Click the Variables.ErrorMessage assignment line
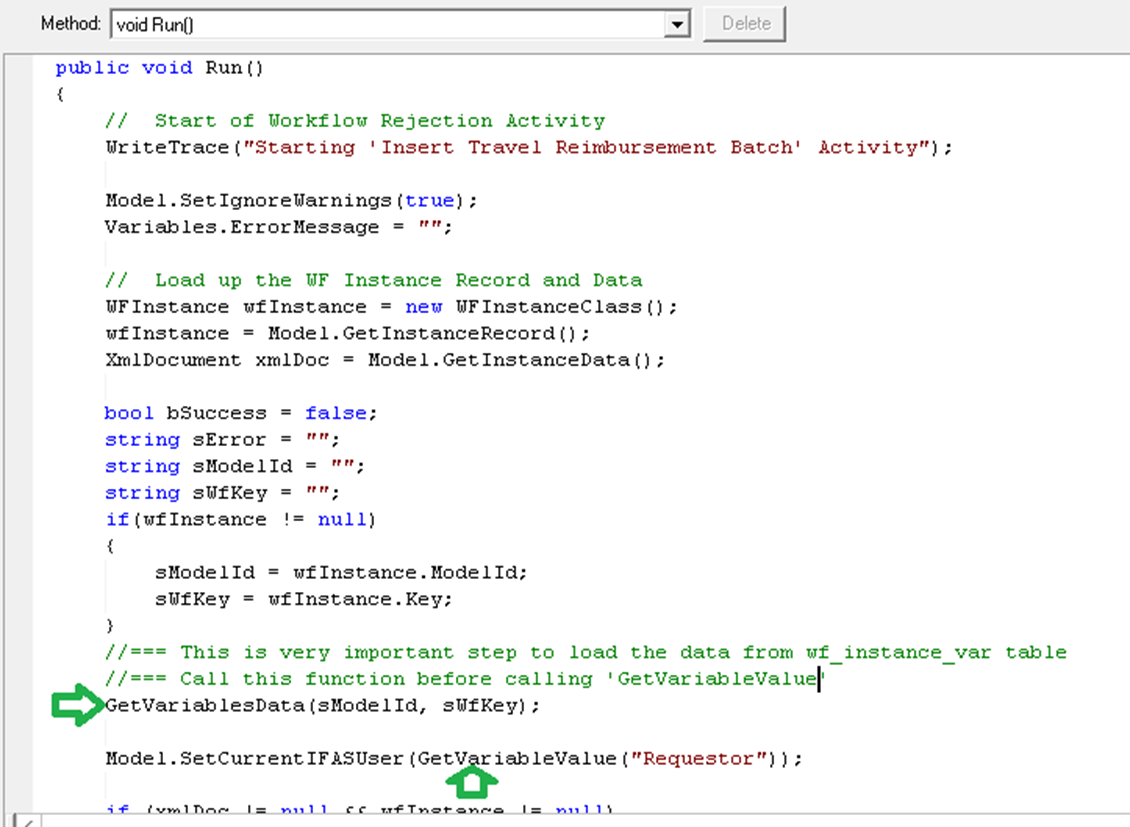Screen dimensions: 1130x827 (278, 227)
